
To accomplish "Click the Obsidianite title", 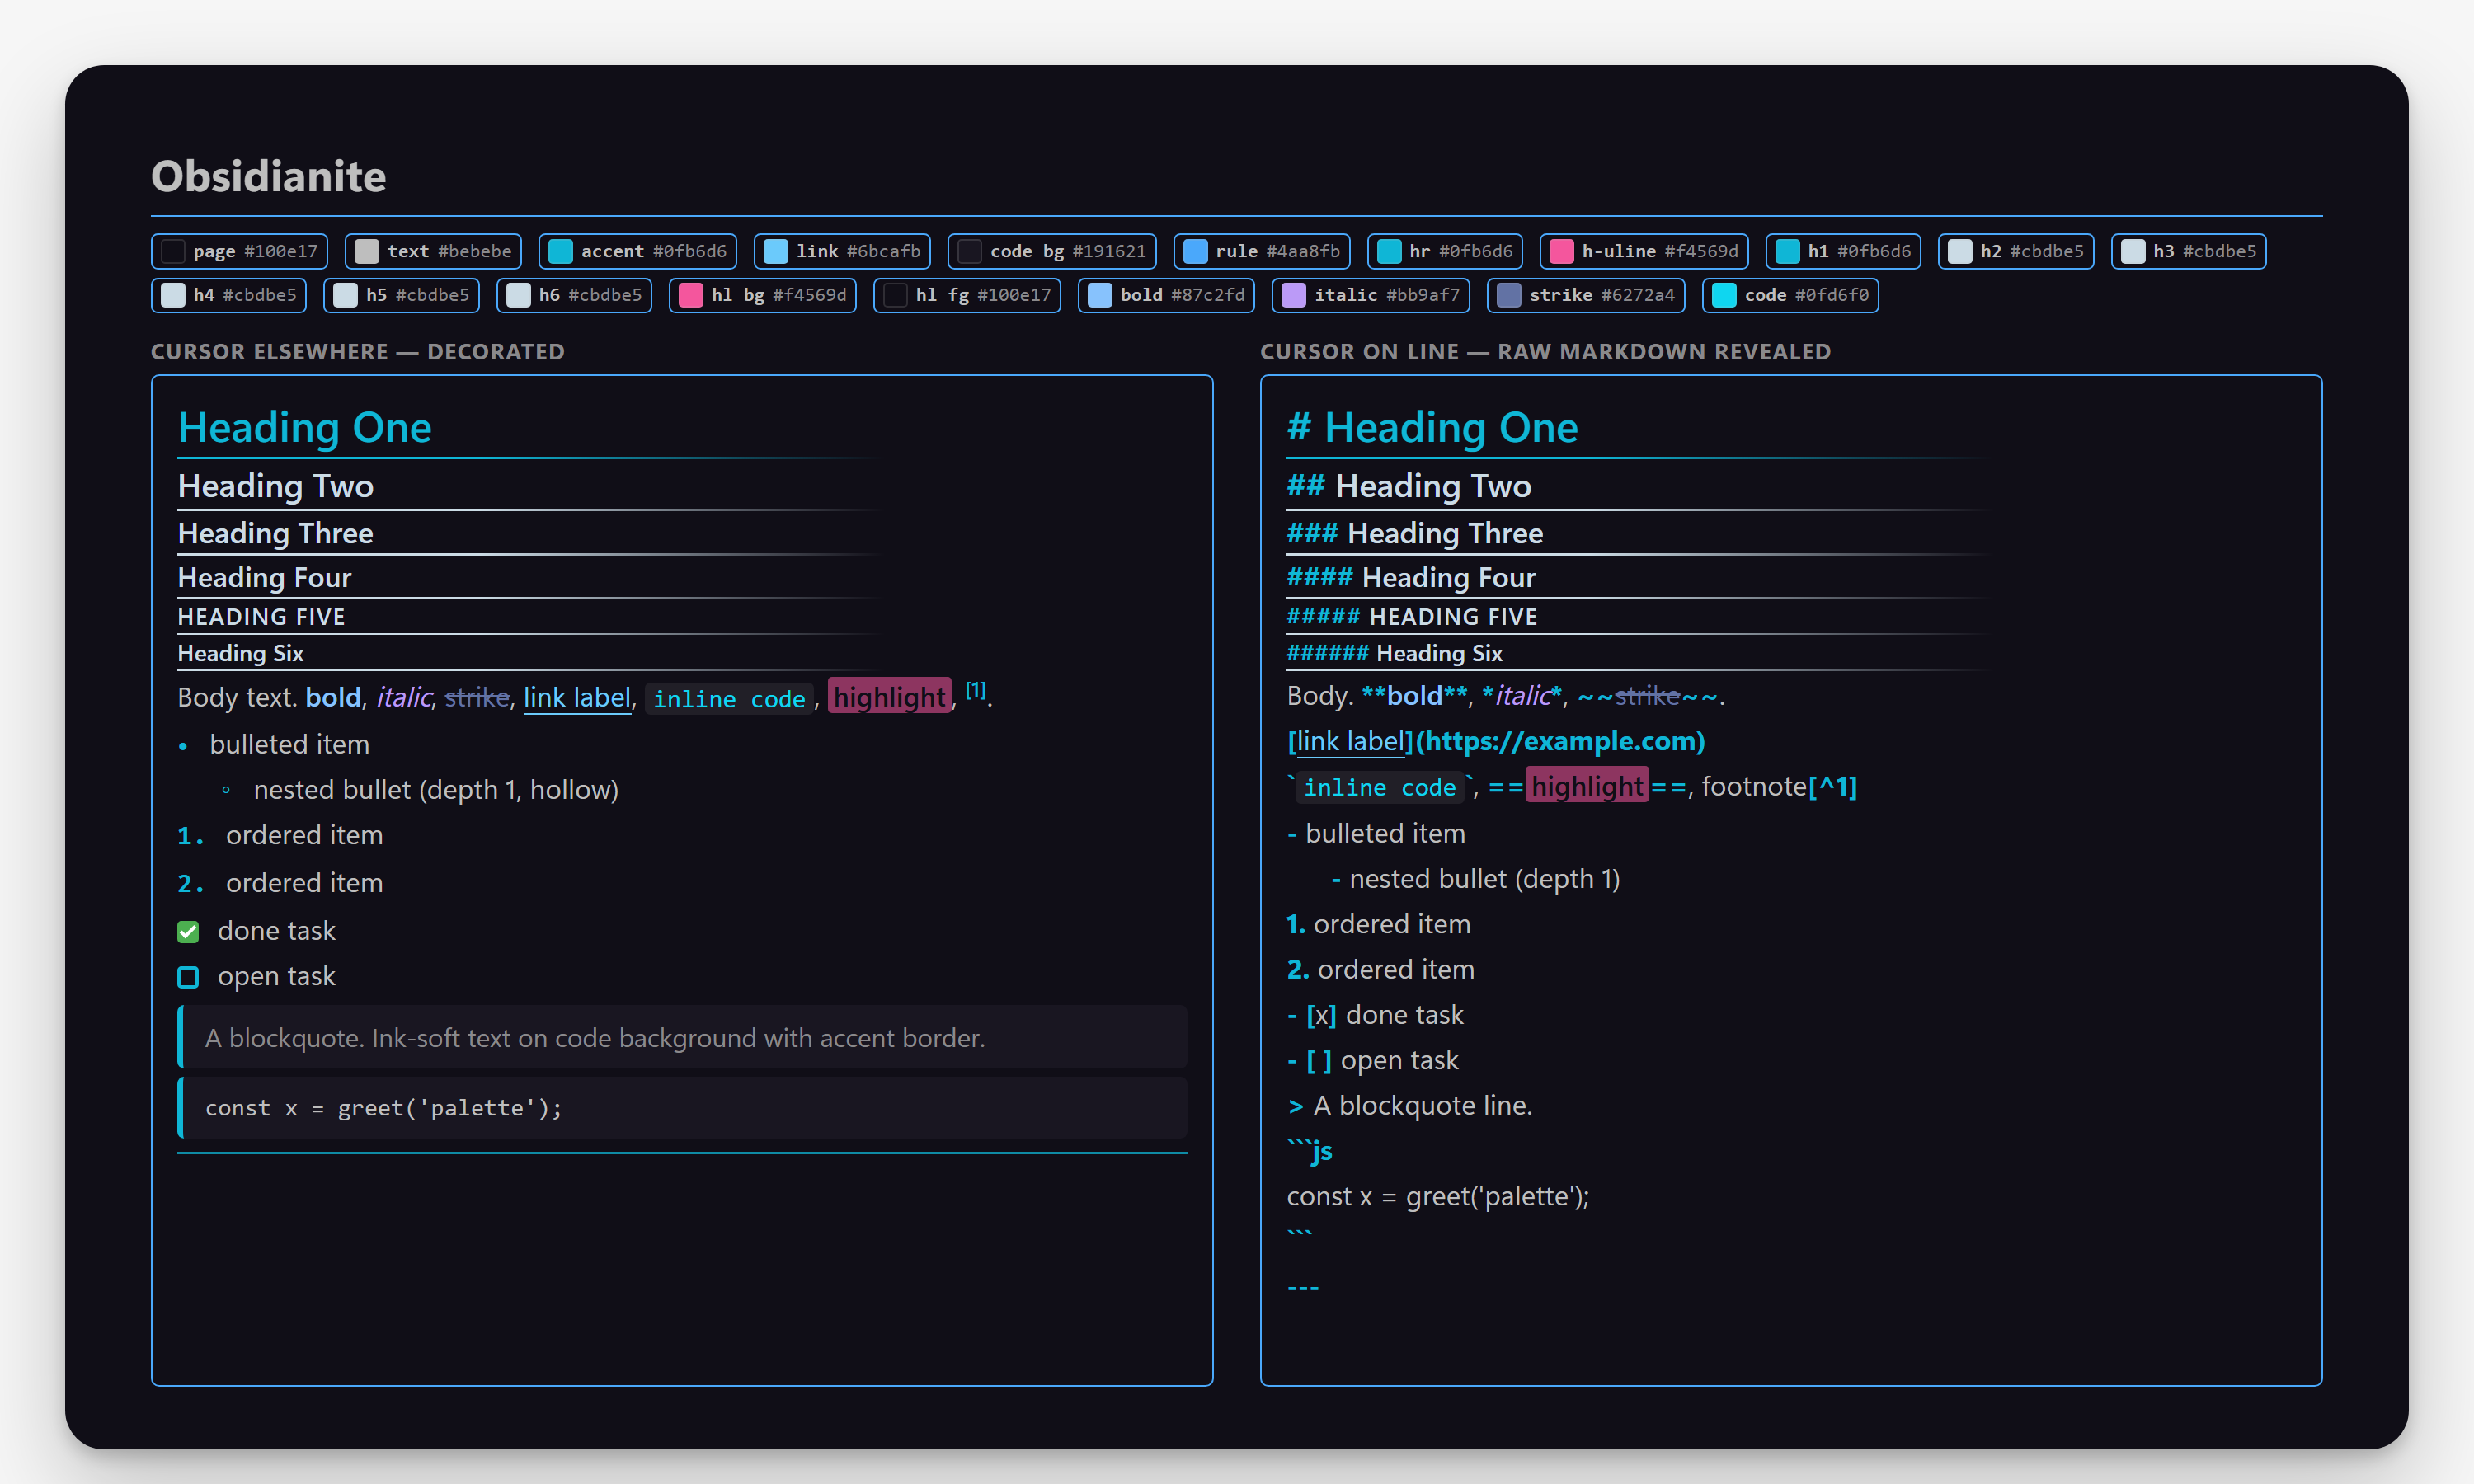I will point(268,177).
